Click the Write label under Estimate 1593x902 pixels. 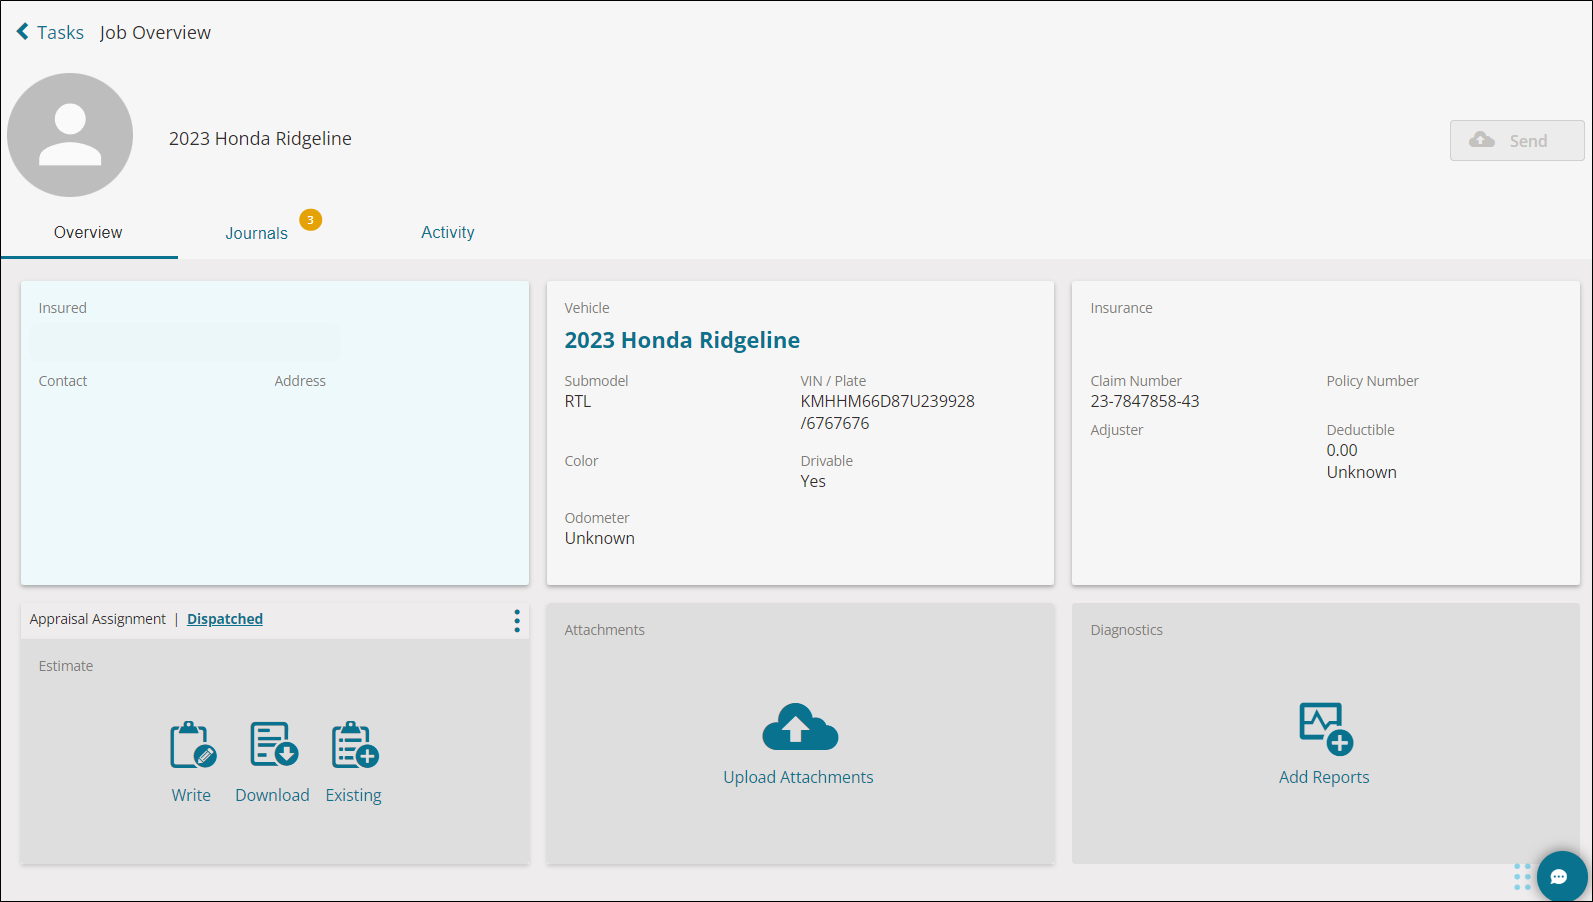191,795
